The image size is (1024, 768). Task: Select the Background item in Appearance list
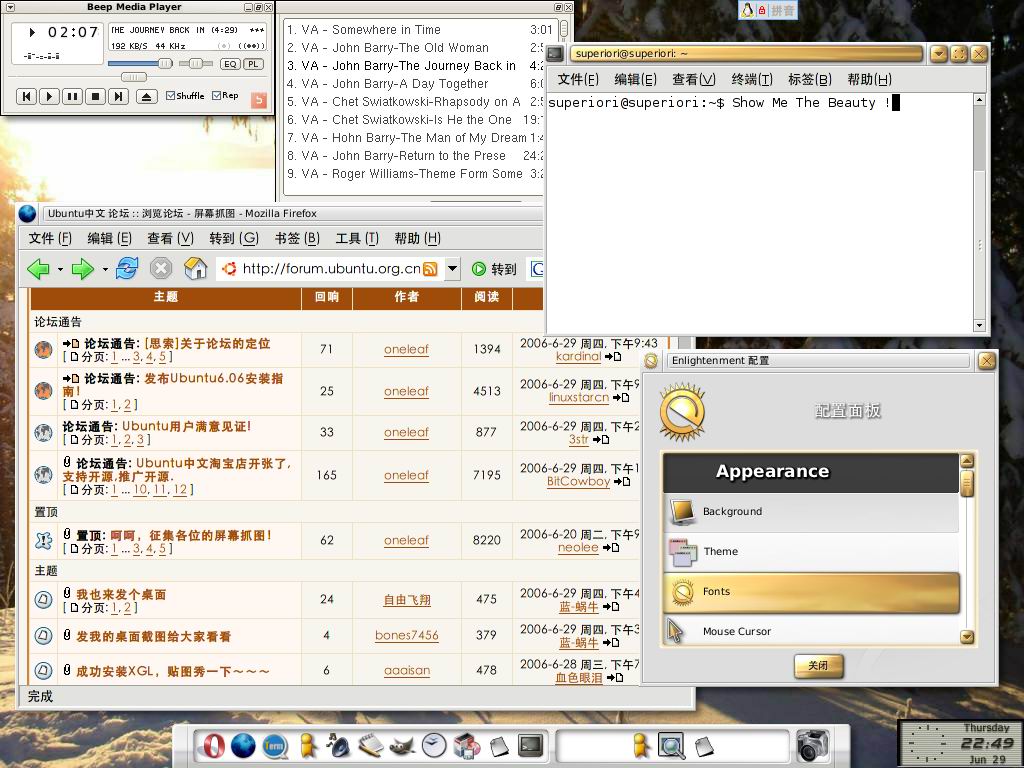[811, 512]
